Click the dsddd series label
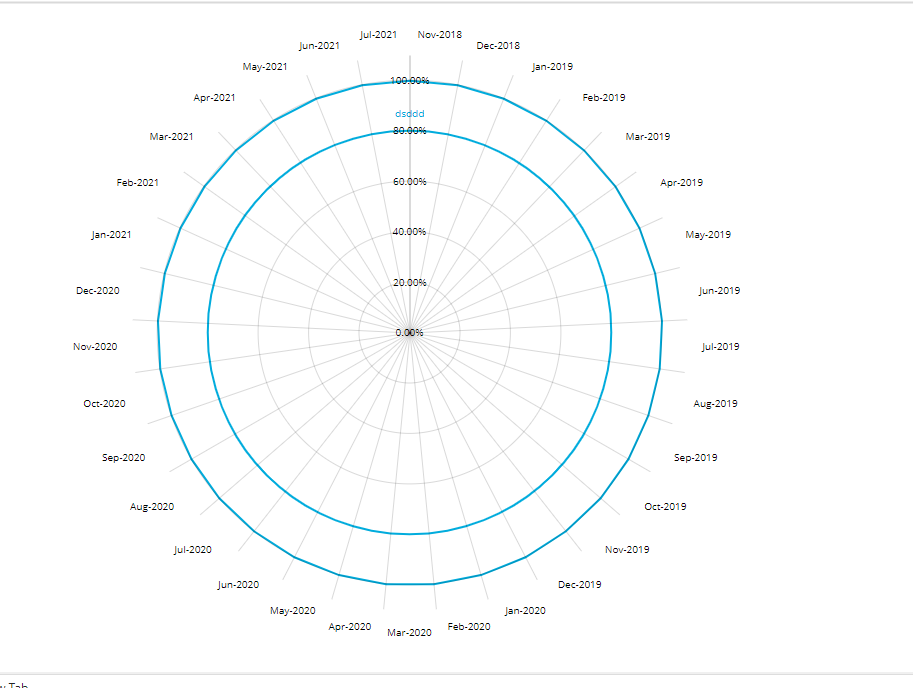Image resolution: width=913 pixels, height=688 pixels. pyautogui.click(x=410, y=114)
